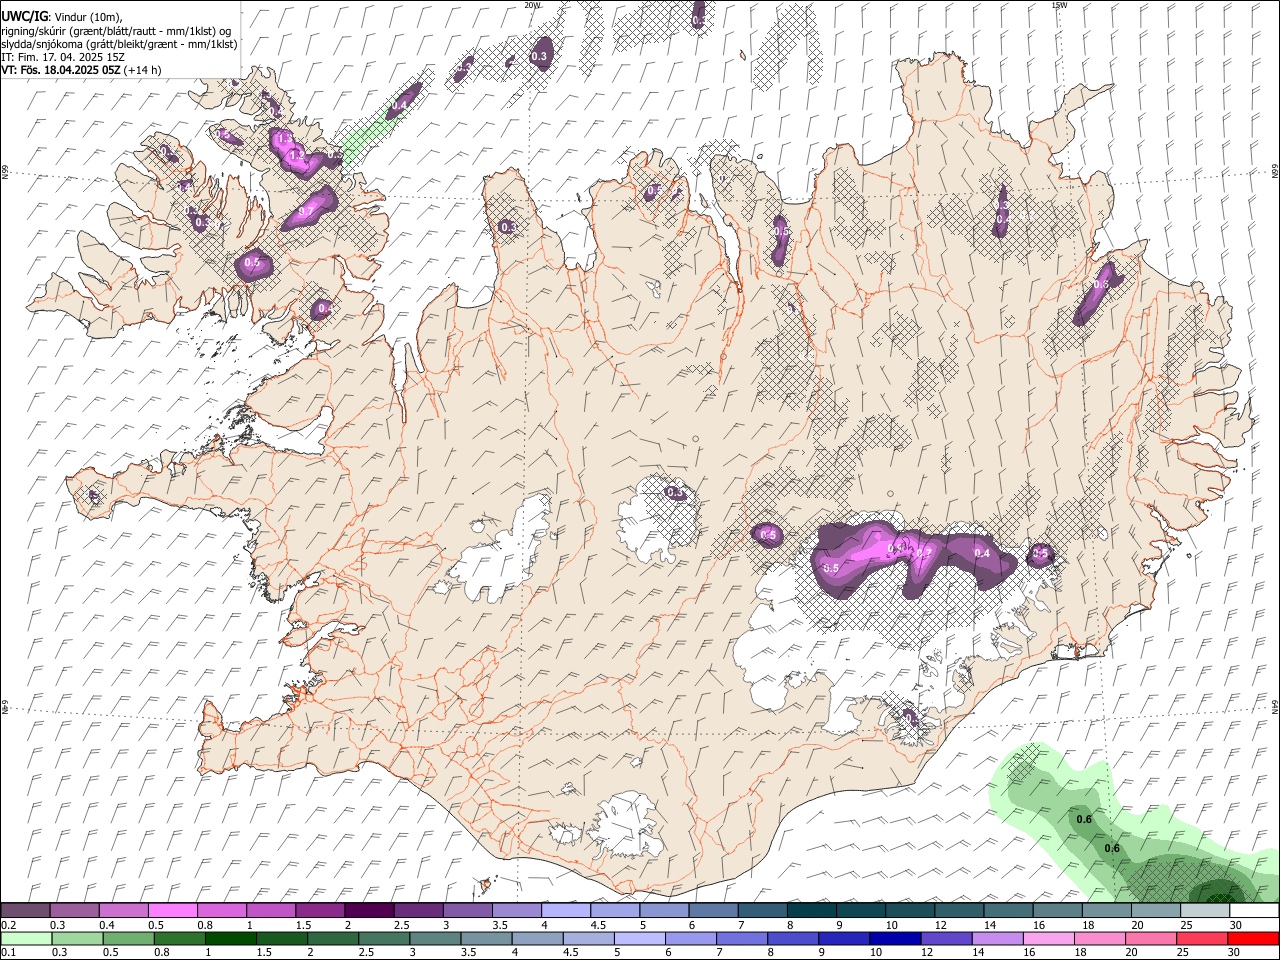
Task: Click the darkest green 1–1.5 swatch, bottom legend row
Action: (230, 938)
